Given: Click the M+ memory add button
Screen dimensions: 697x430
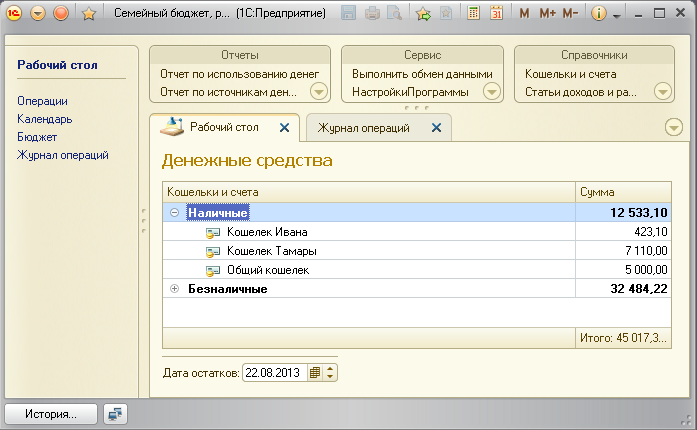Looking at the screenshot, I should point(547,13).
